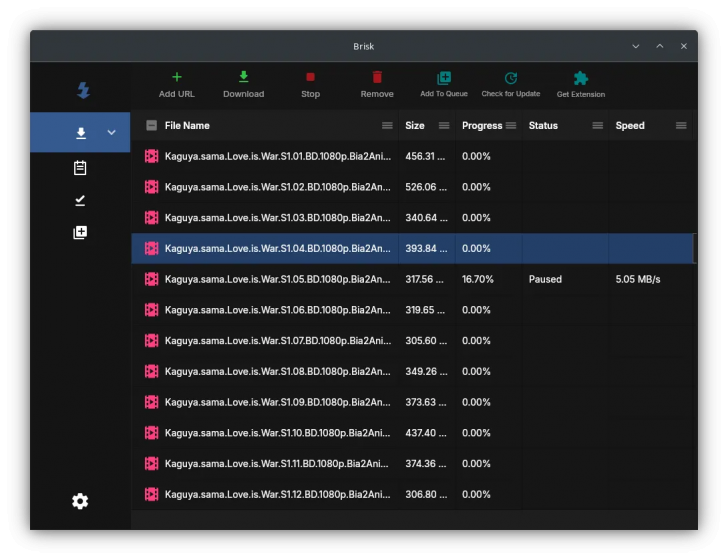Click the video icon of the S1.08 file
Screen dimensions: 728x560
(x=151, y=371)
